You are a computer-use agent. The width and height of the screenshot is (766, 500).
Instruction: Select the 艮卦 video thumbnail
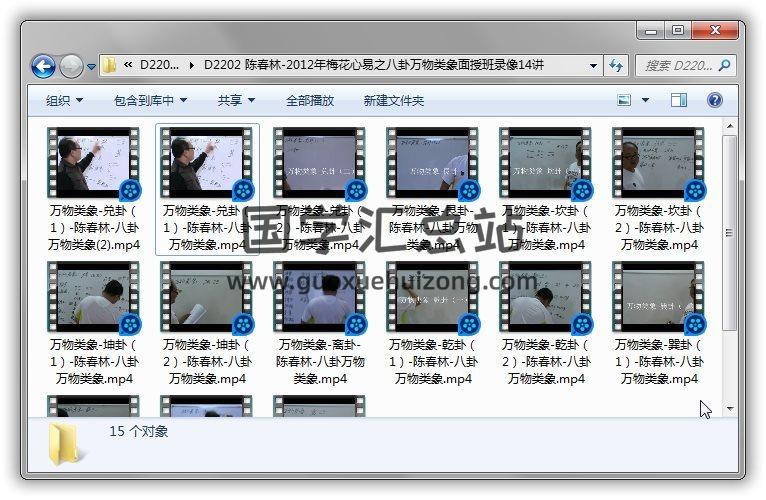[432, 163]
